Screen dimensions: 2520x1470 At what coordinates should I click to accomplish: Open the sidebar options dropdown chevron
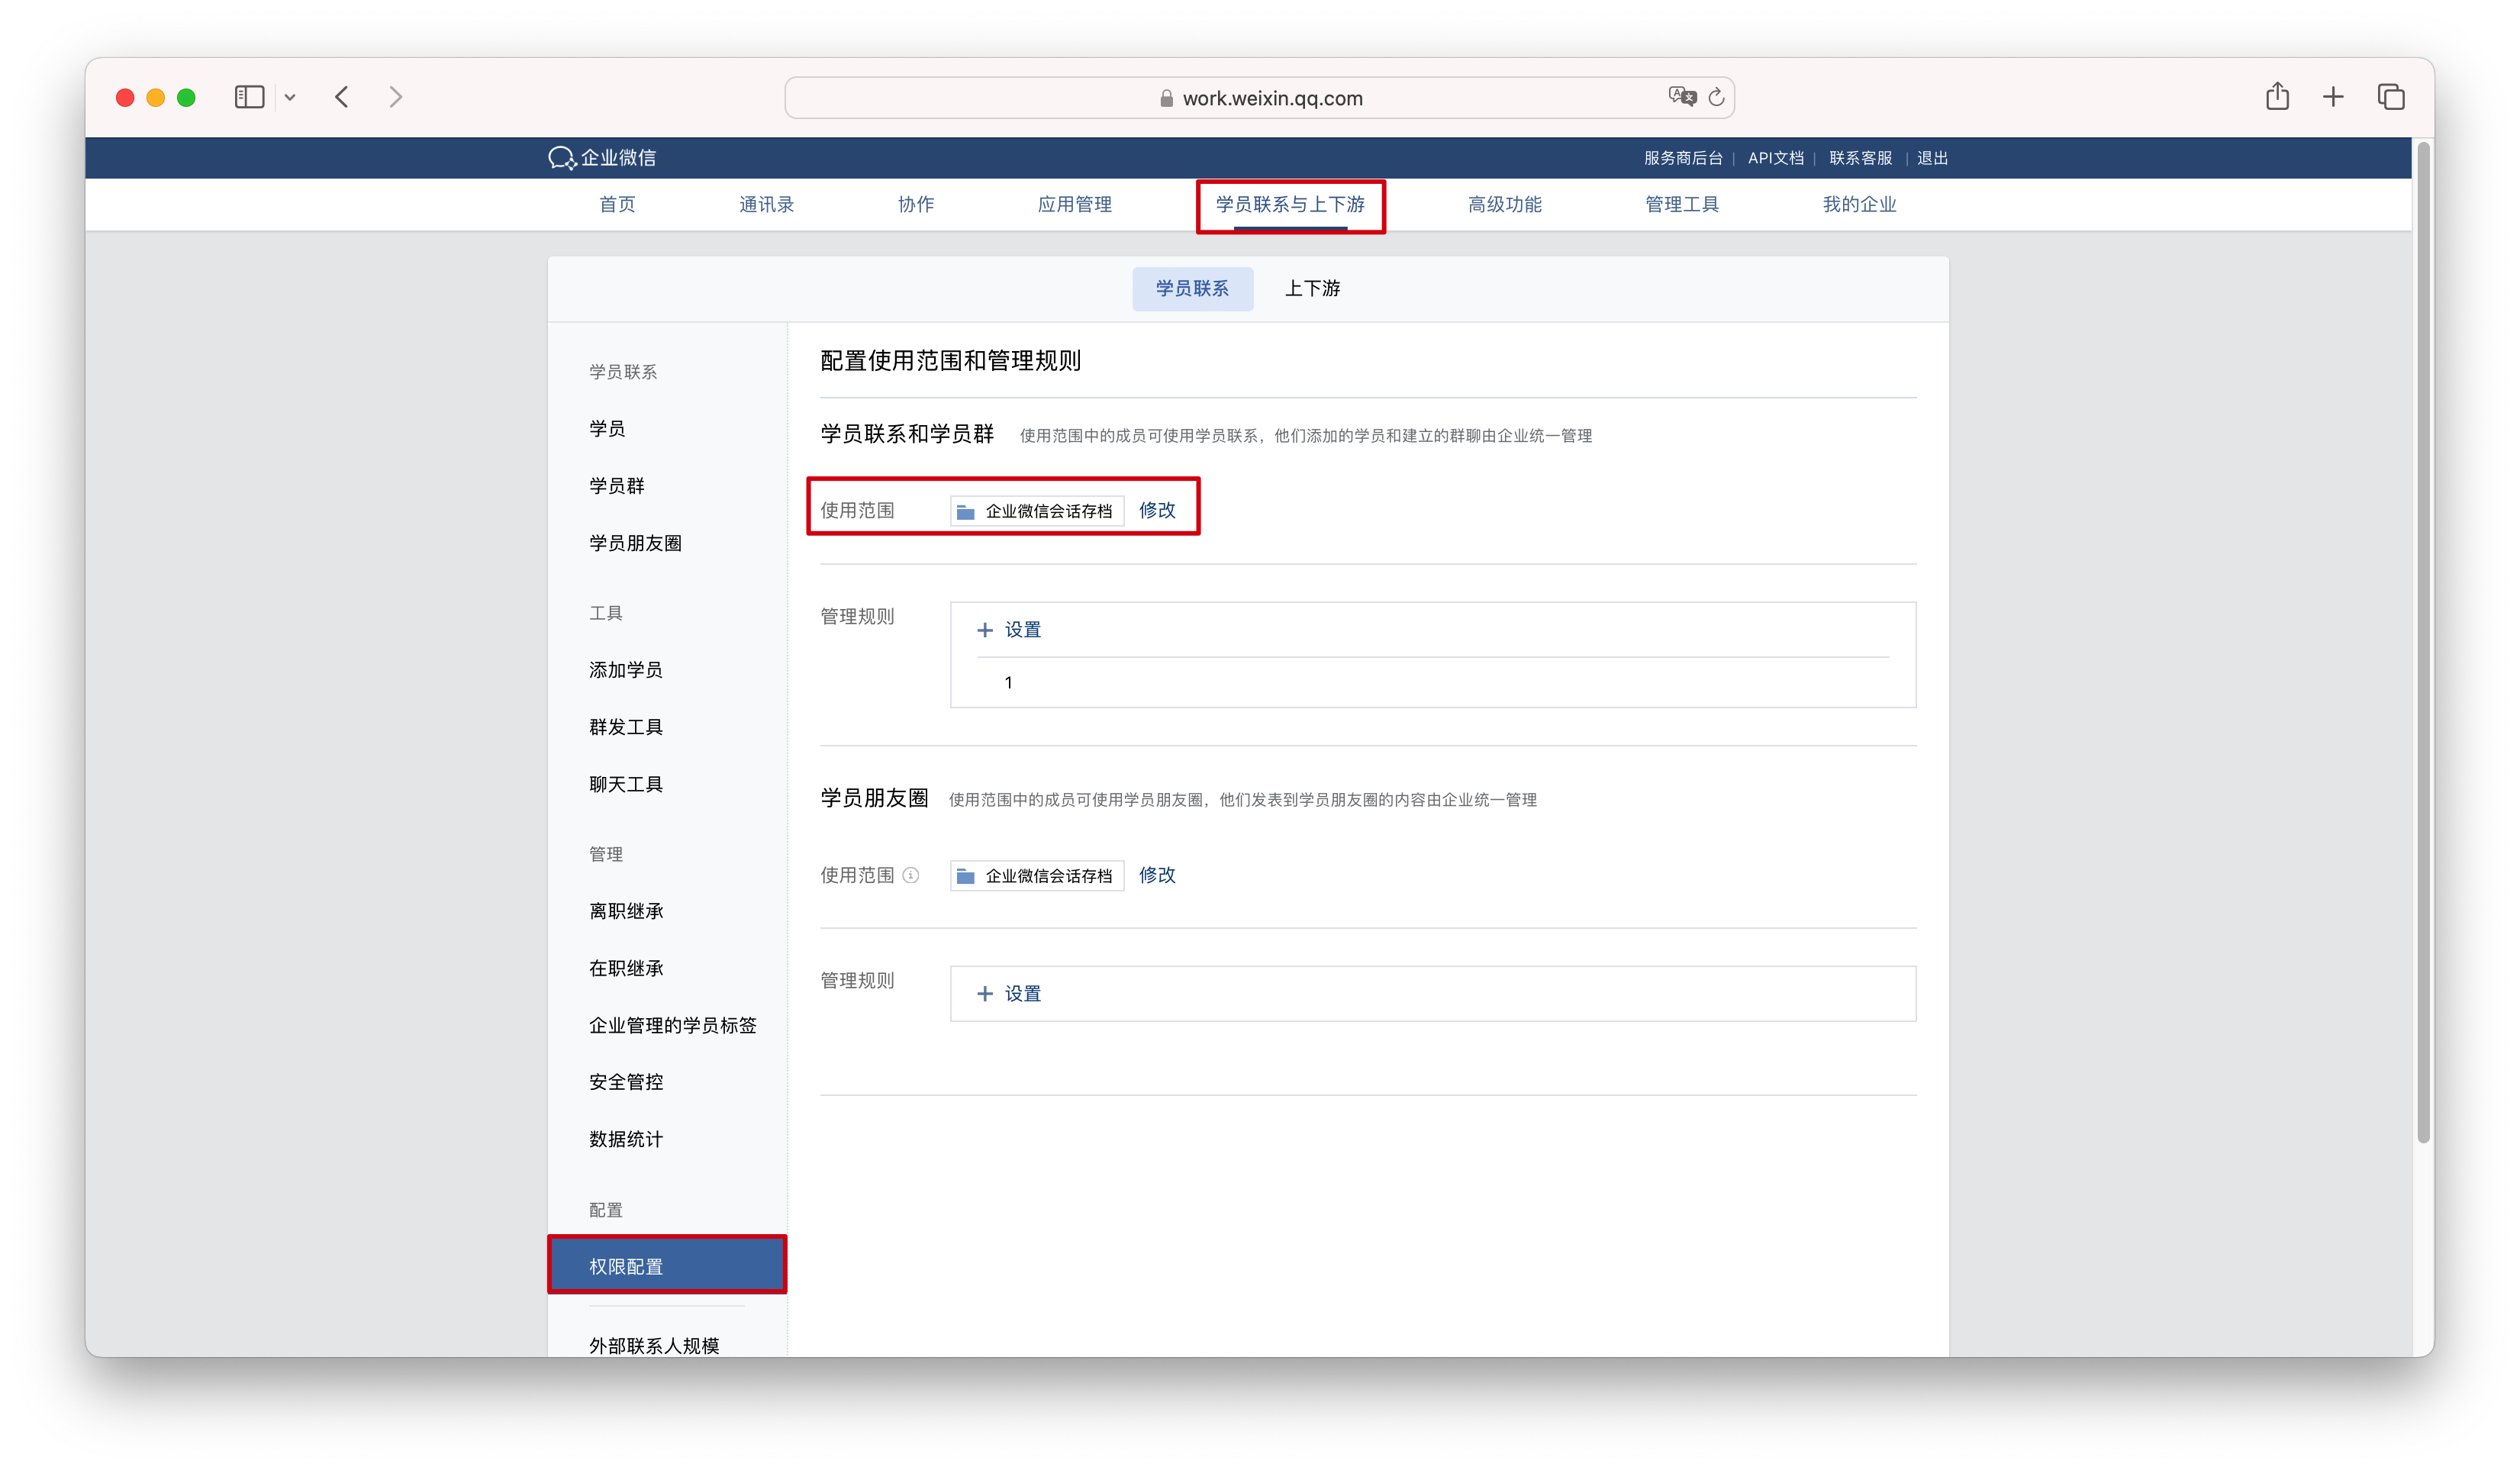coord(290,97)
